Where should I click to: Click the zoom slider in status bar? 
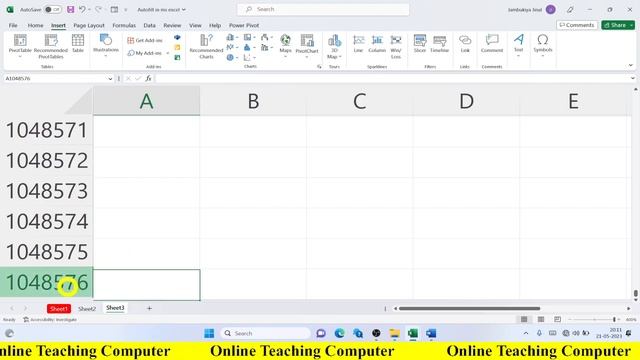coord(594,319)
